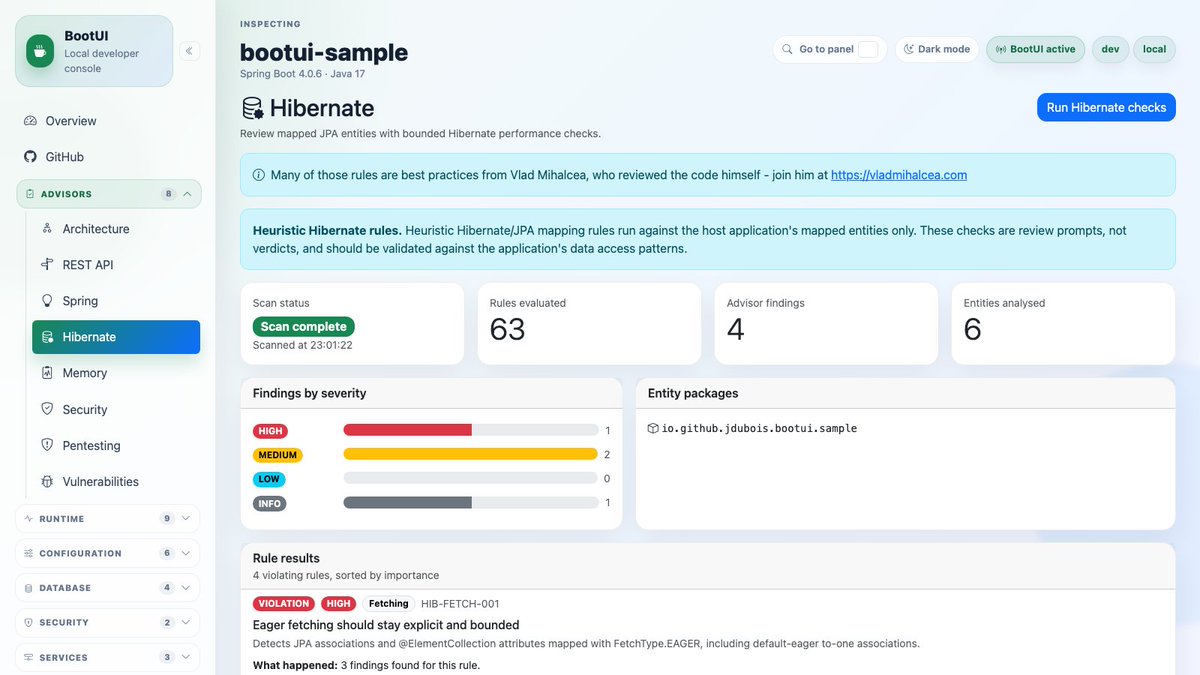The image size is (1200, 675).
Task: Collapse the Advisors section
Action: pyautogui.click(x=109, y=194)
